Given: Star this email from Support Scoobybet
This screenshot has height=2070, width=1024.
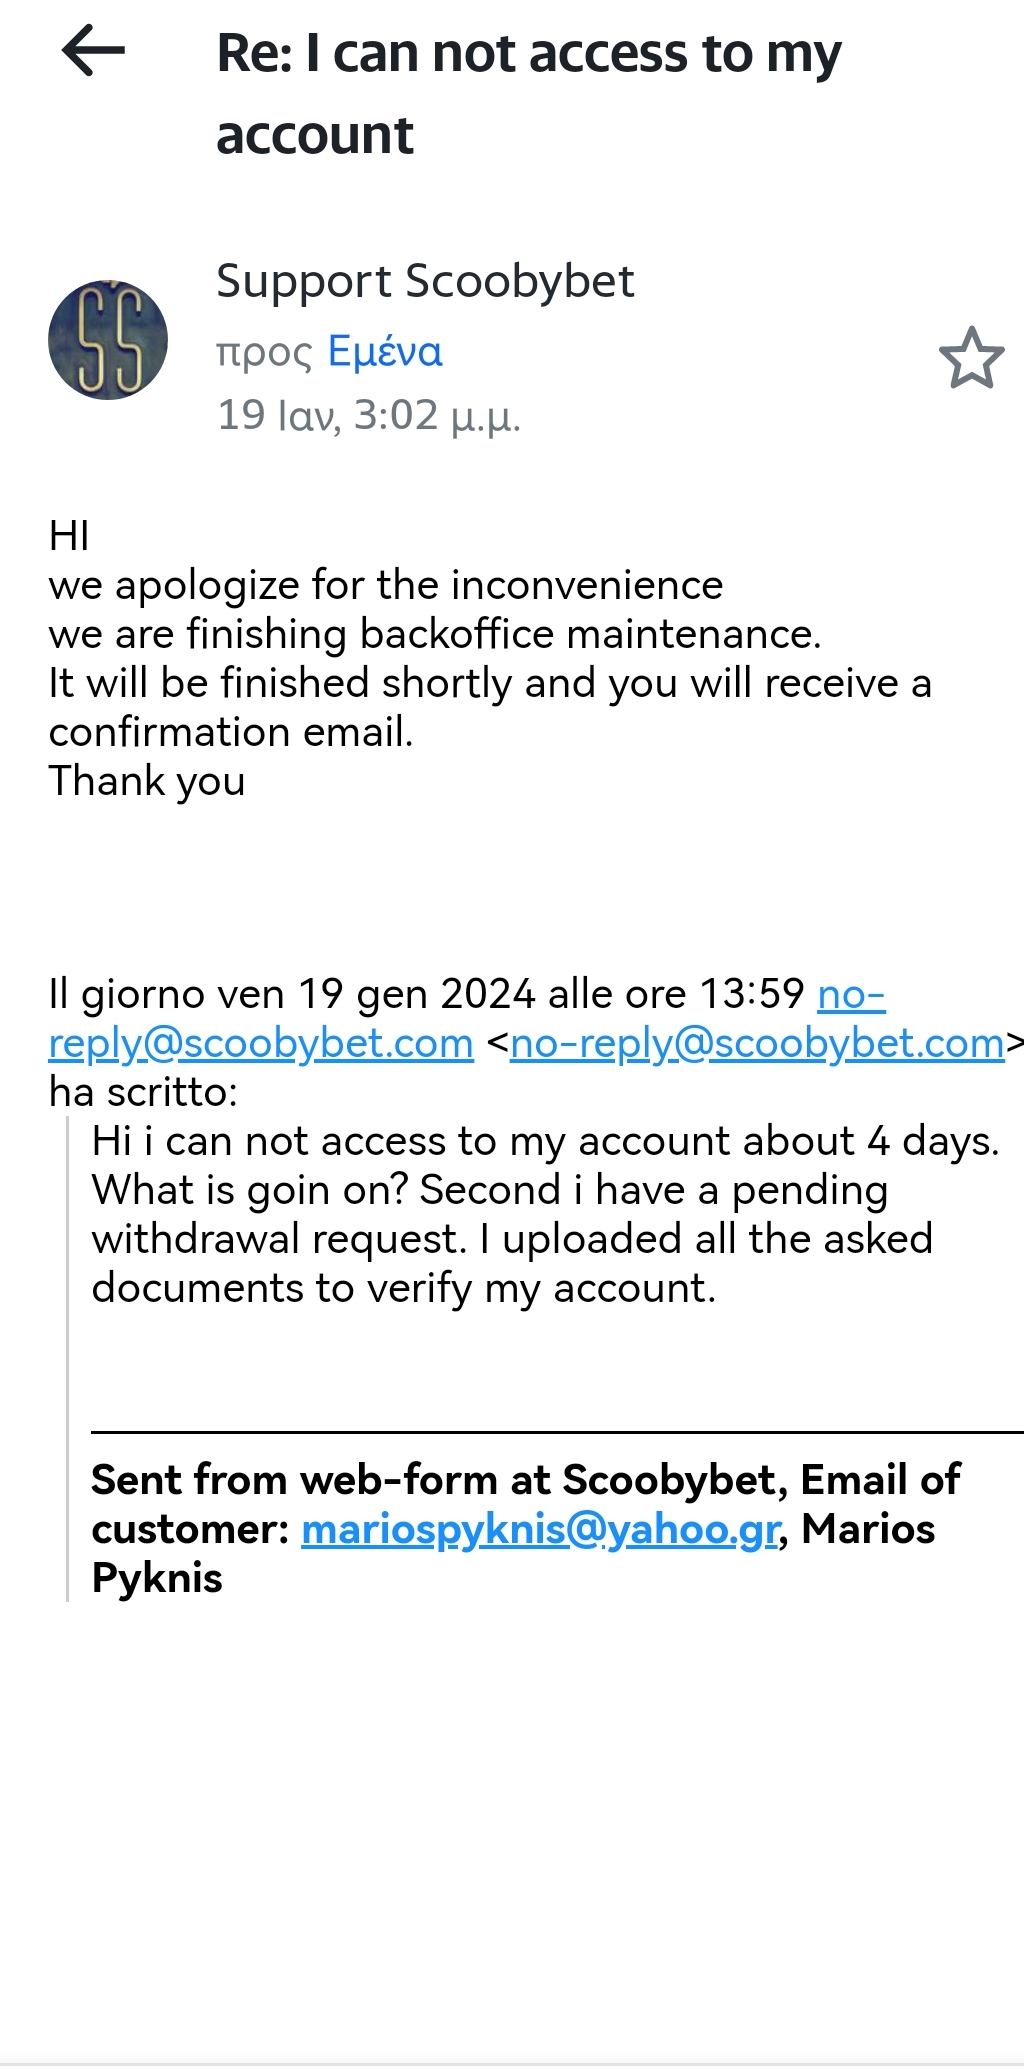Looking at the screenshot, I should pyautogui.click(x=971, y=357).
